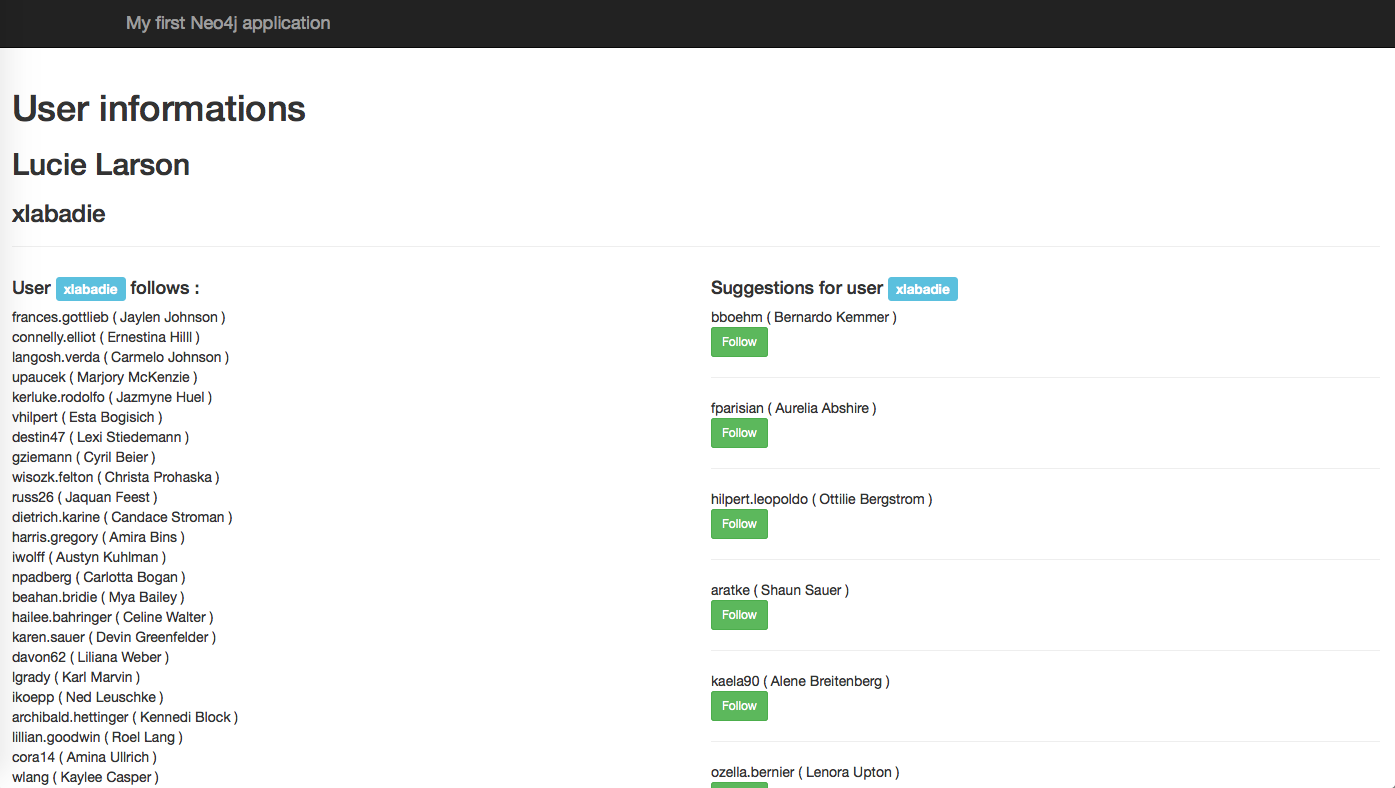
Task: Select the Lucie Larson name heading
Action: click(x=101, y=165)
